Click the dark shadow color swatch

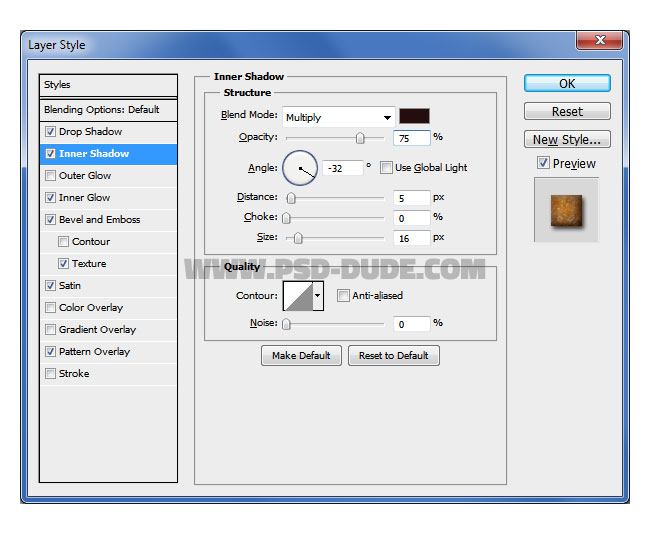click(x=413, y=116)
